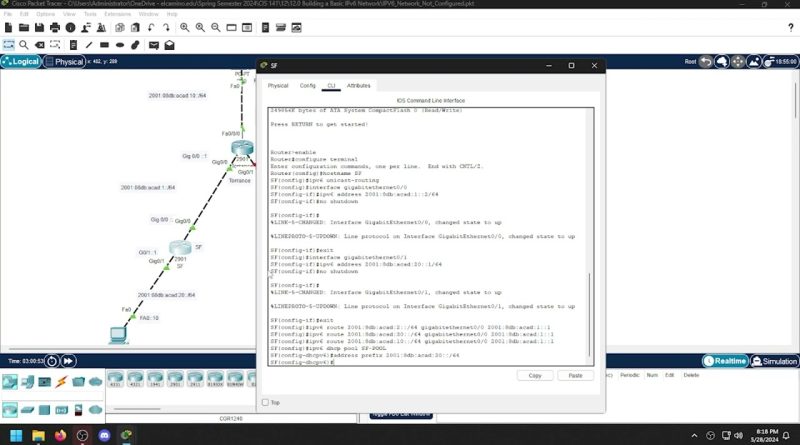Switch to Realtime mode

tap(725, 361)
